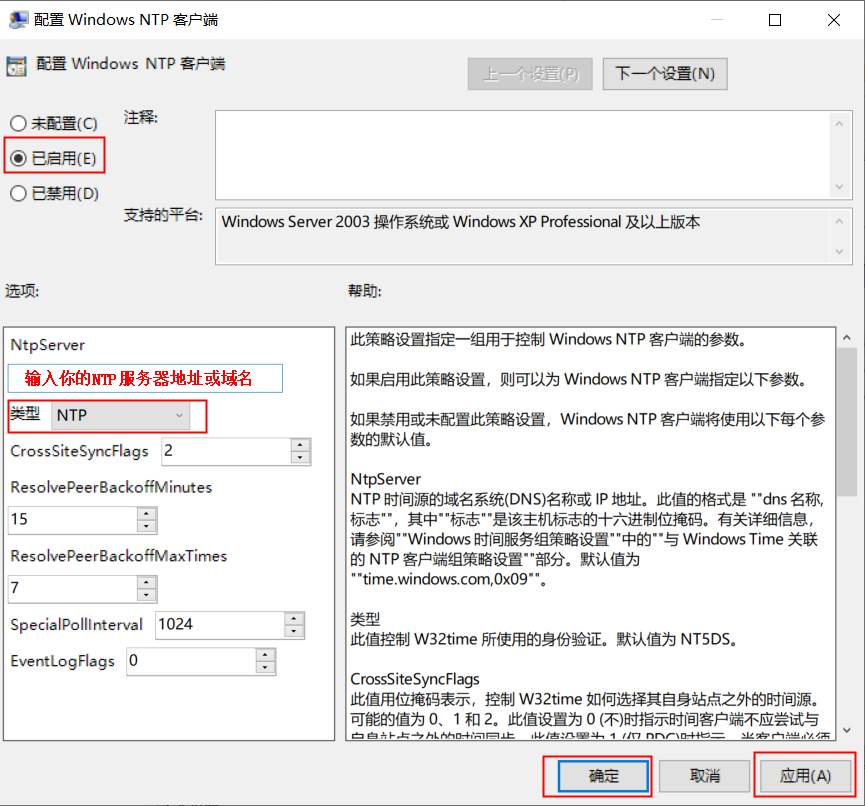Increment the ResolvePeerBackoffMaxTimes value

coord(148,583)
